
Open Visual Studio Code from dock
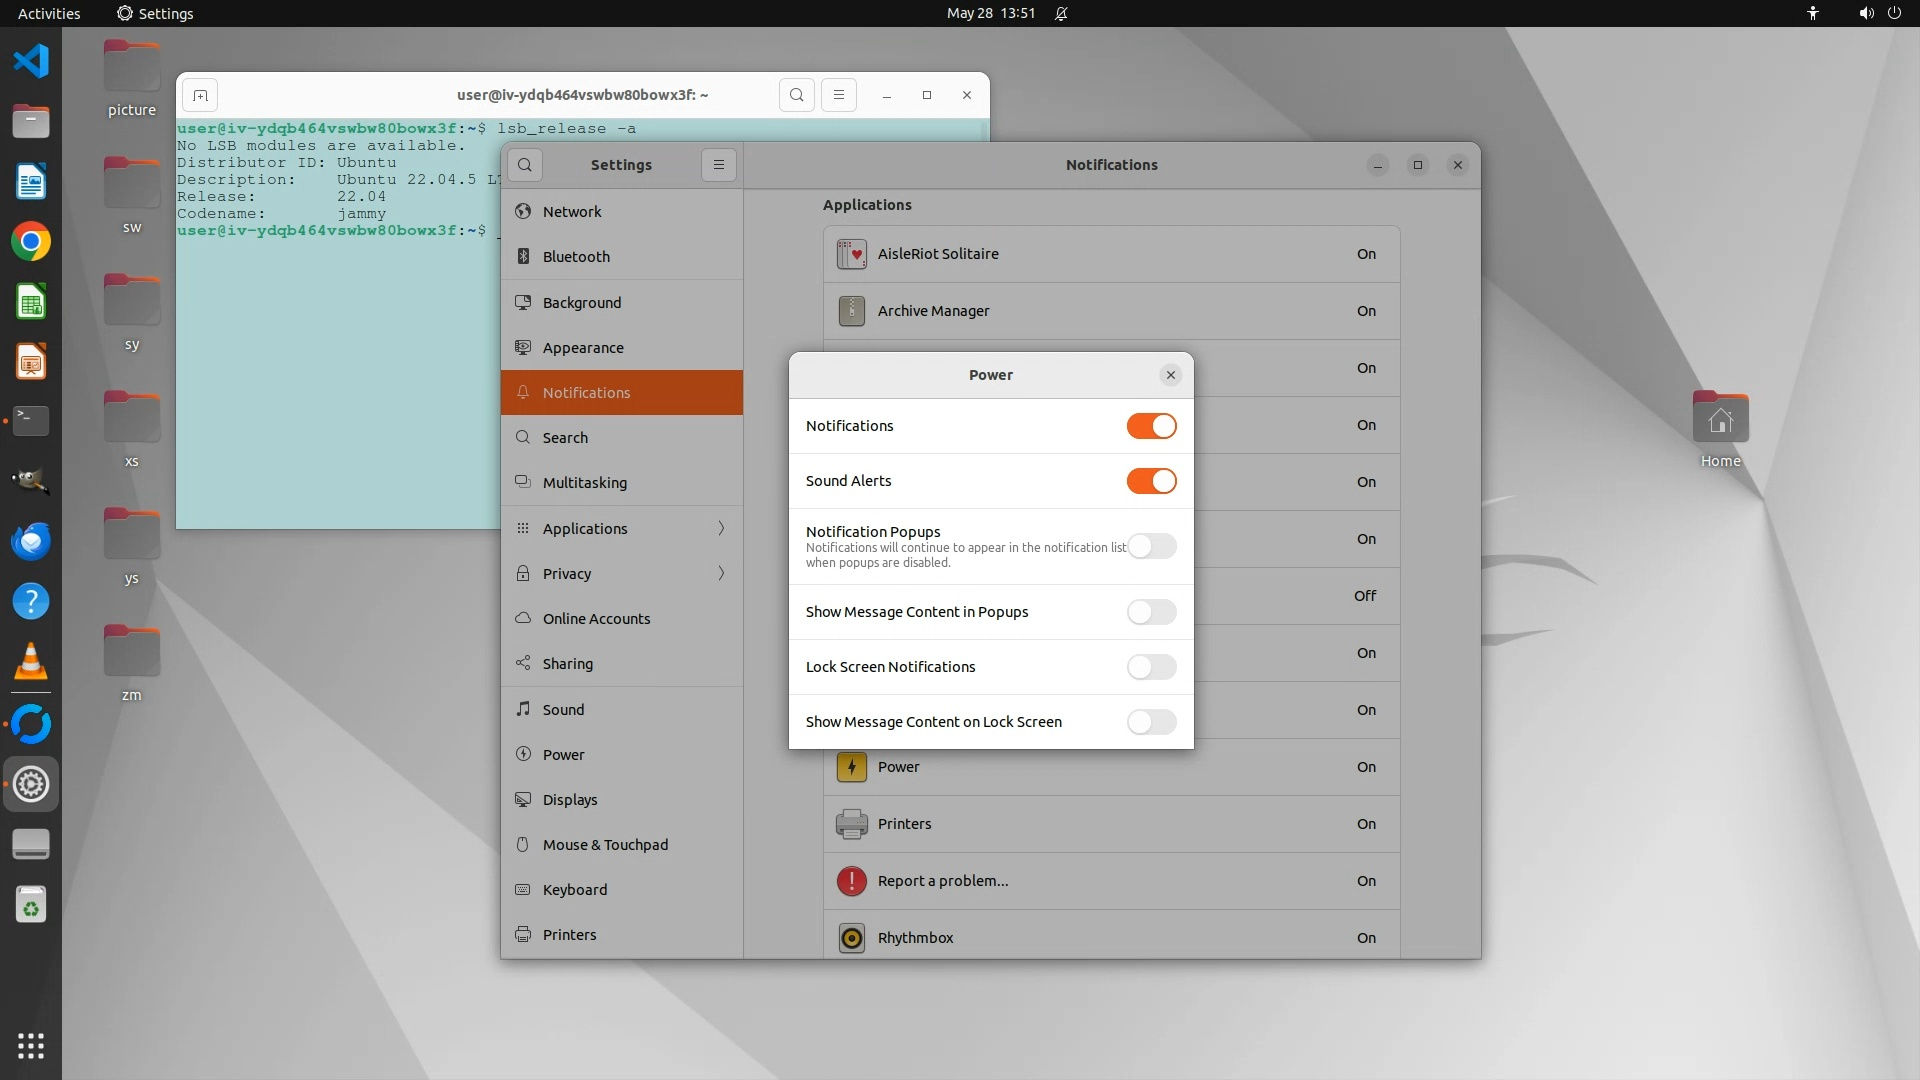coord(31,61)
